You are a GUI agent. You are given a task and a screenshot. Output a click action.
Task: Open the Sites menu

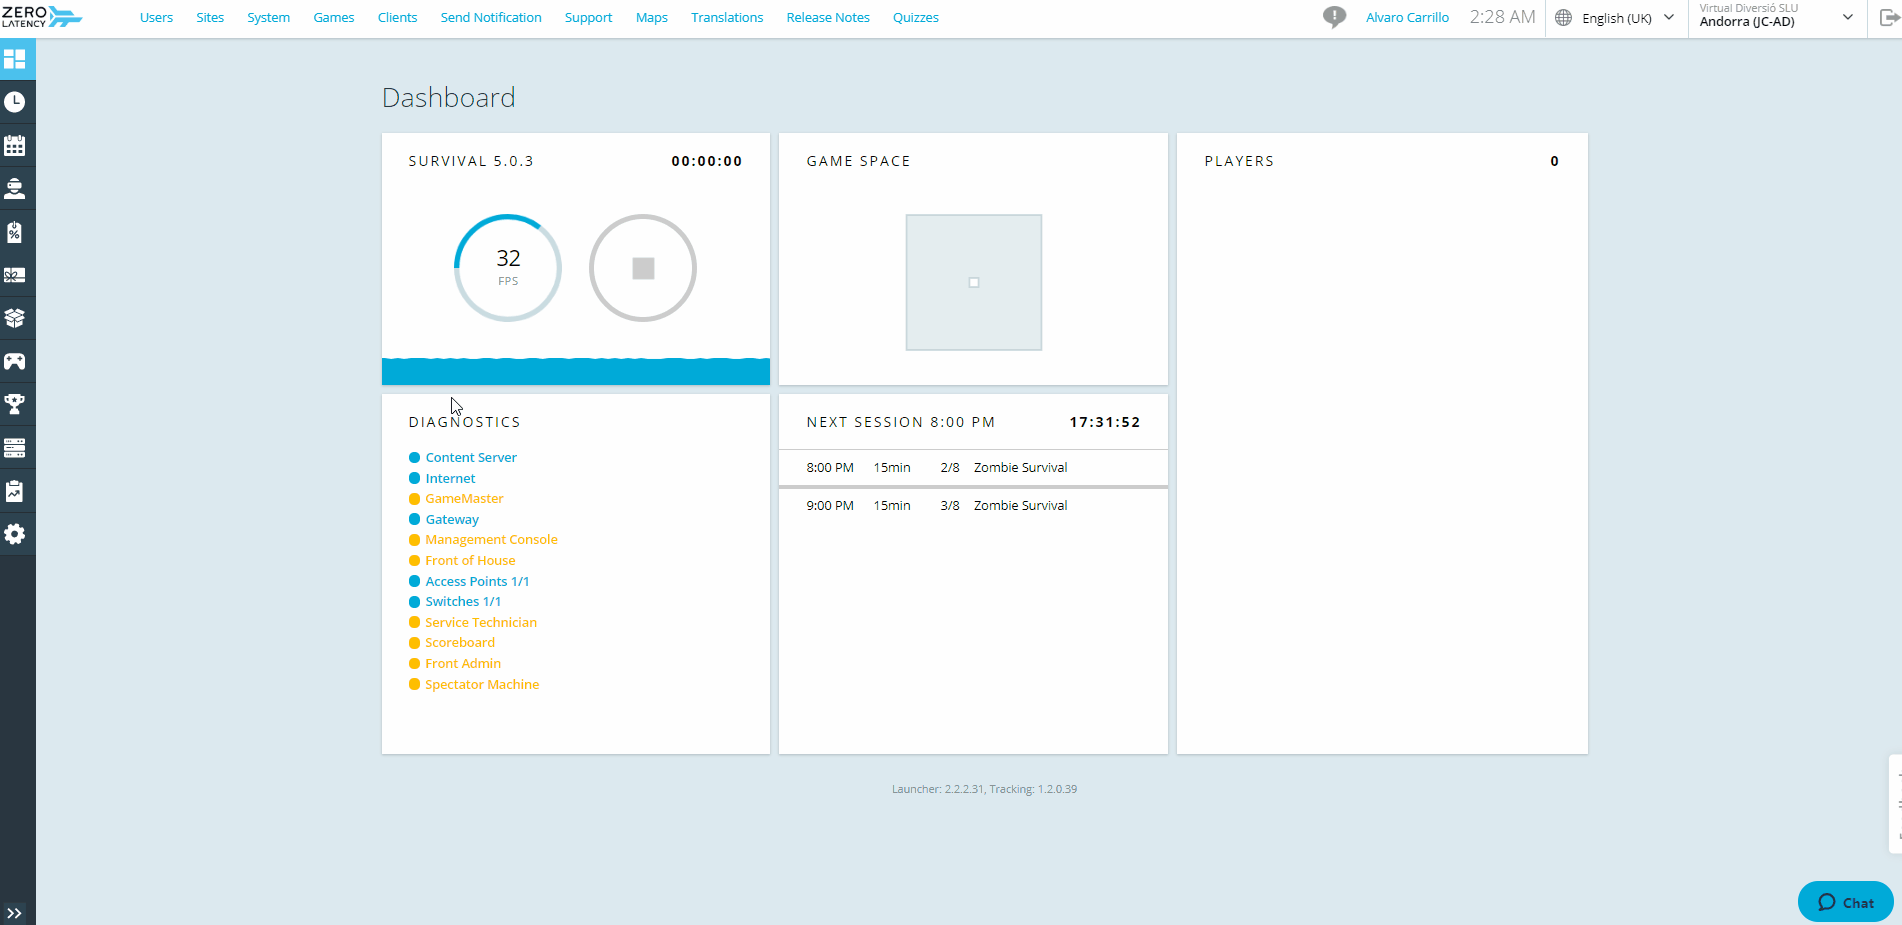pos(210,18)
